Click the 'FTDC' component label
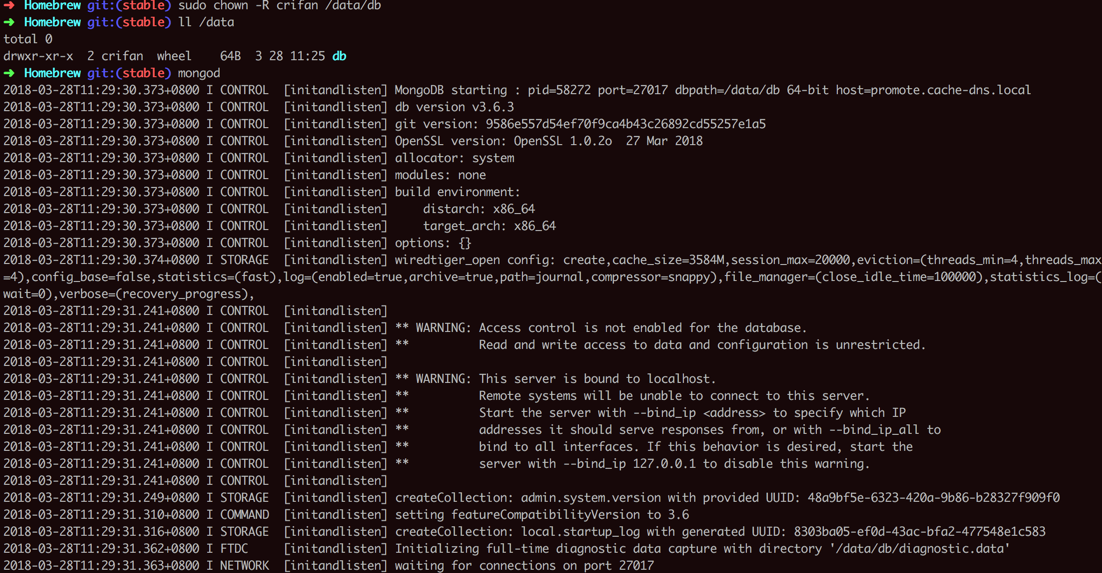The width and height of the screenshot is (1102, 573). (234, 548)
